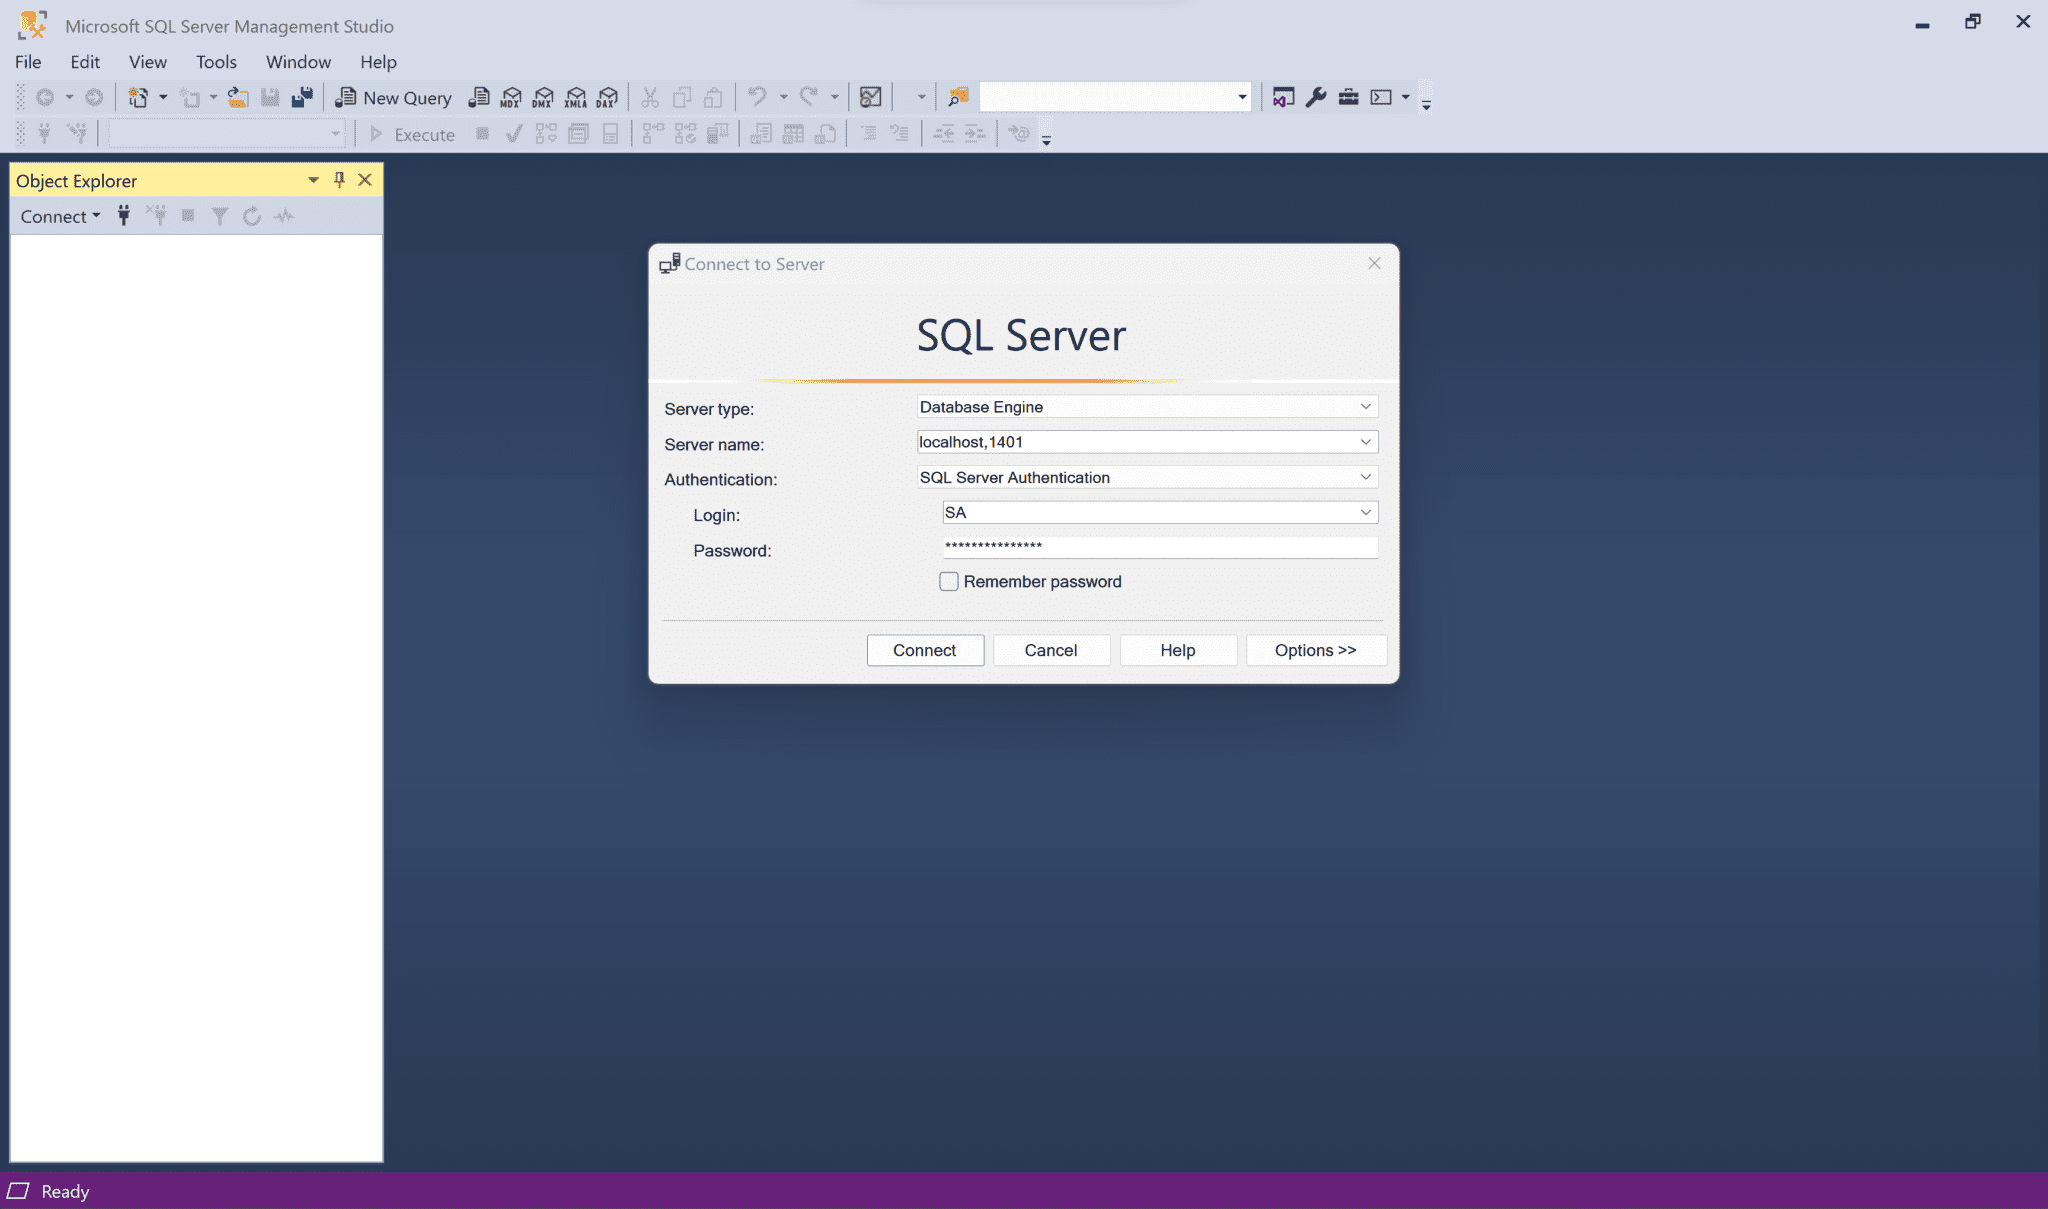Screen dimensions: 2048x1209
Task: Open the Server type dropdown
Action: [1364, 407]
